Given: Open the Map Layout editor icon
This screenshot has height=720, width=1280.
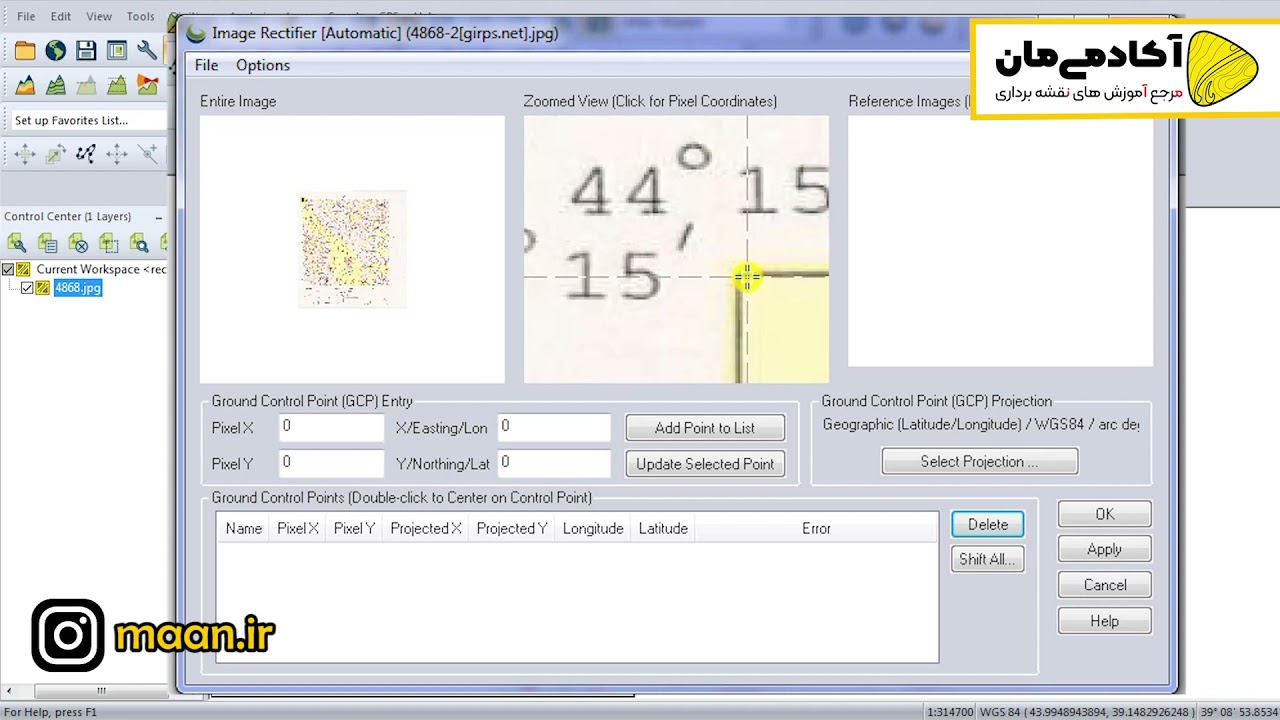Looking at the screenshot, I should (x=117, y=50).
